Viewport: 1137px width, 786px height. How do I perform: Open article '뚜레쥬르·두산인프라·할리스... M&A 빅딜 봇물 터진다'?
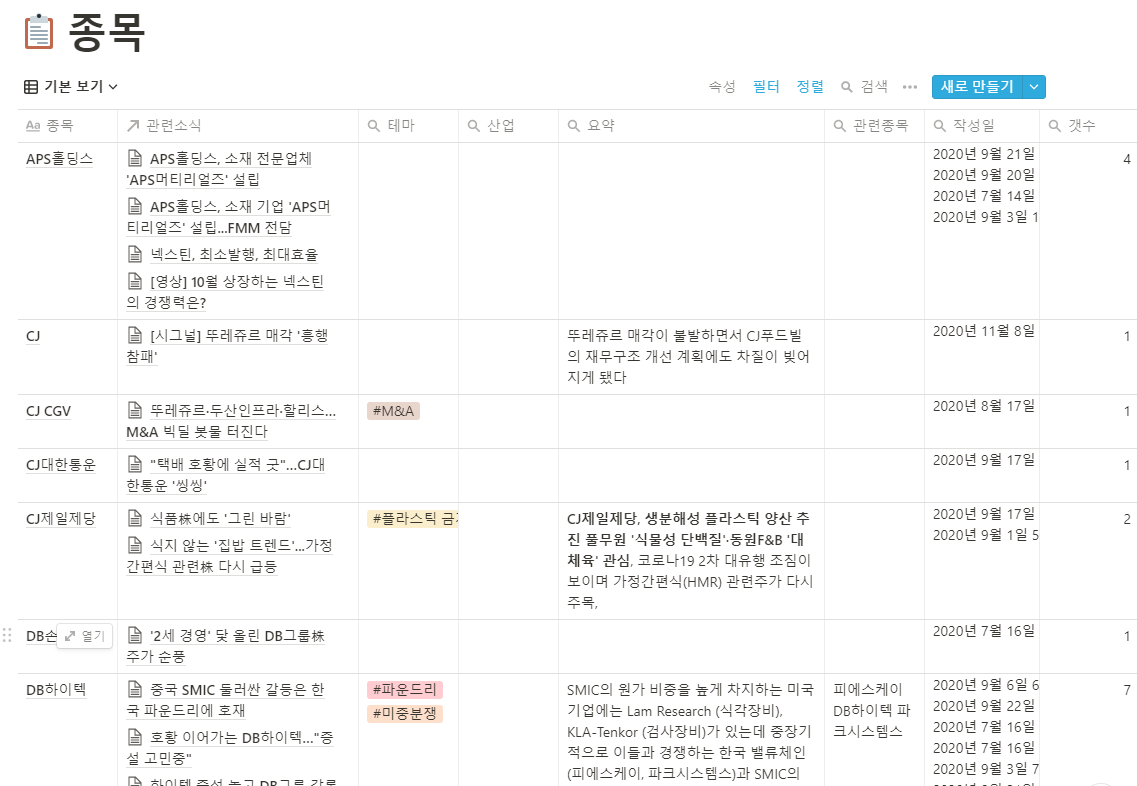(231, 421)
